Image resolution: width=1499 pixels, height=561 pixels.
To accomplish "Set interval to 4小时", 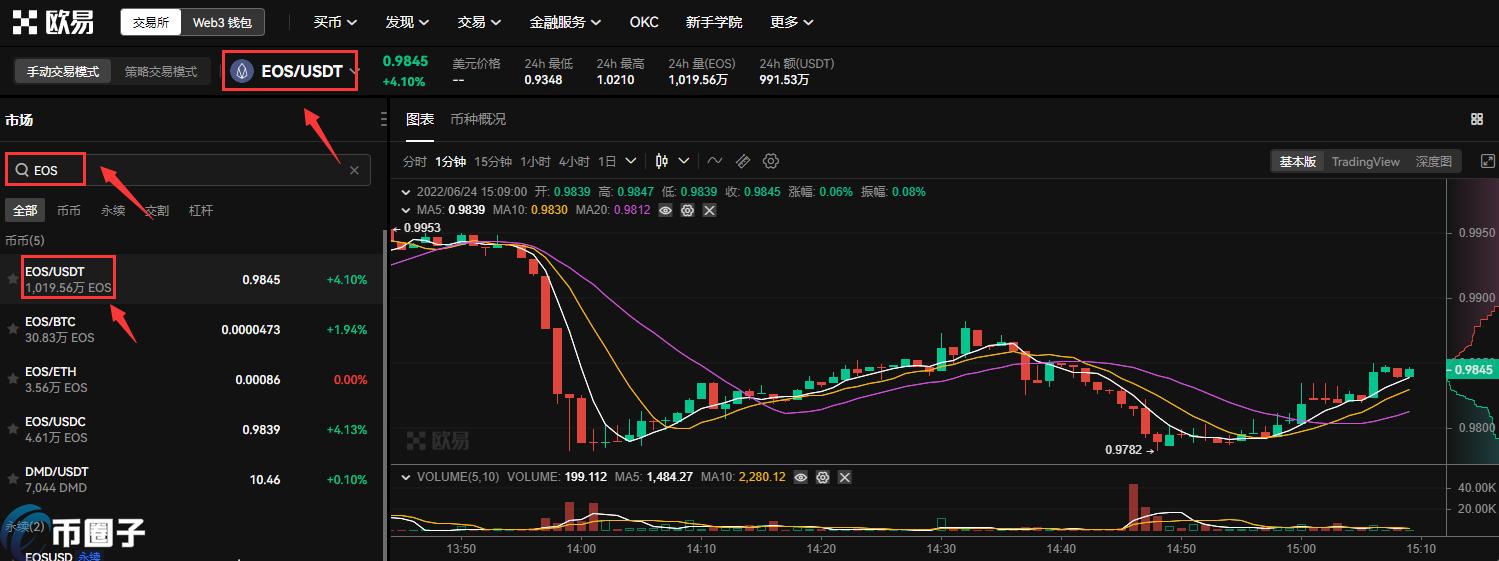I will (574, 161).
